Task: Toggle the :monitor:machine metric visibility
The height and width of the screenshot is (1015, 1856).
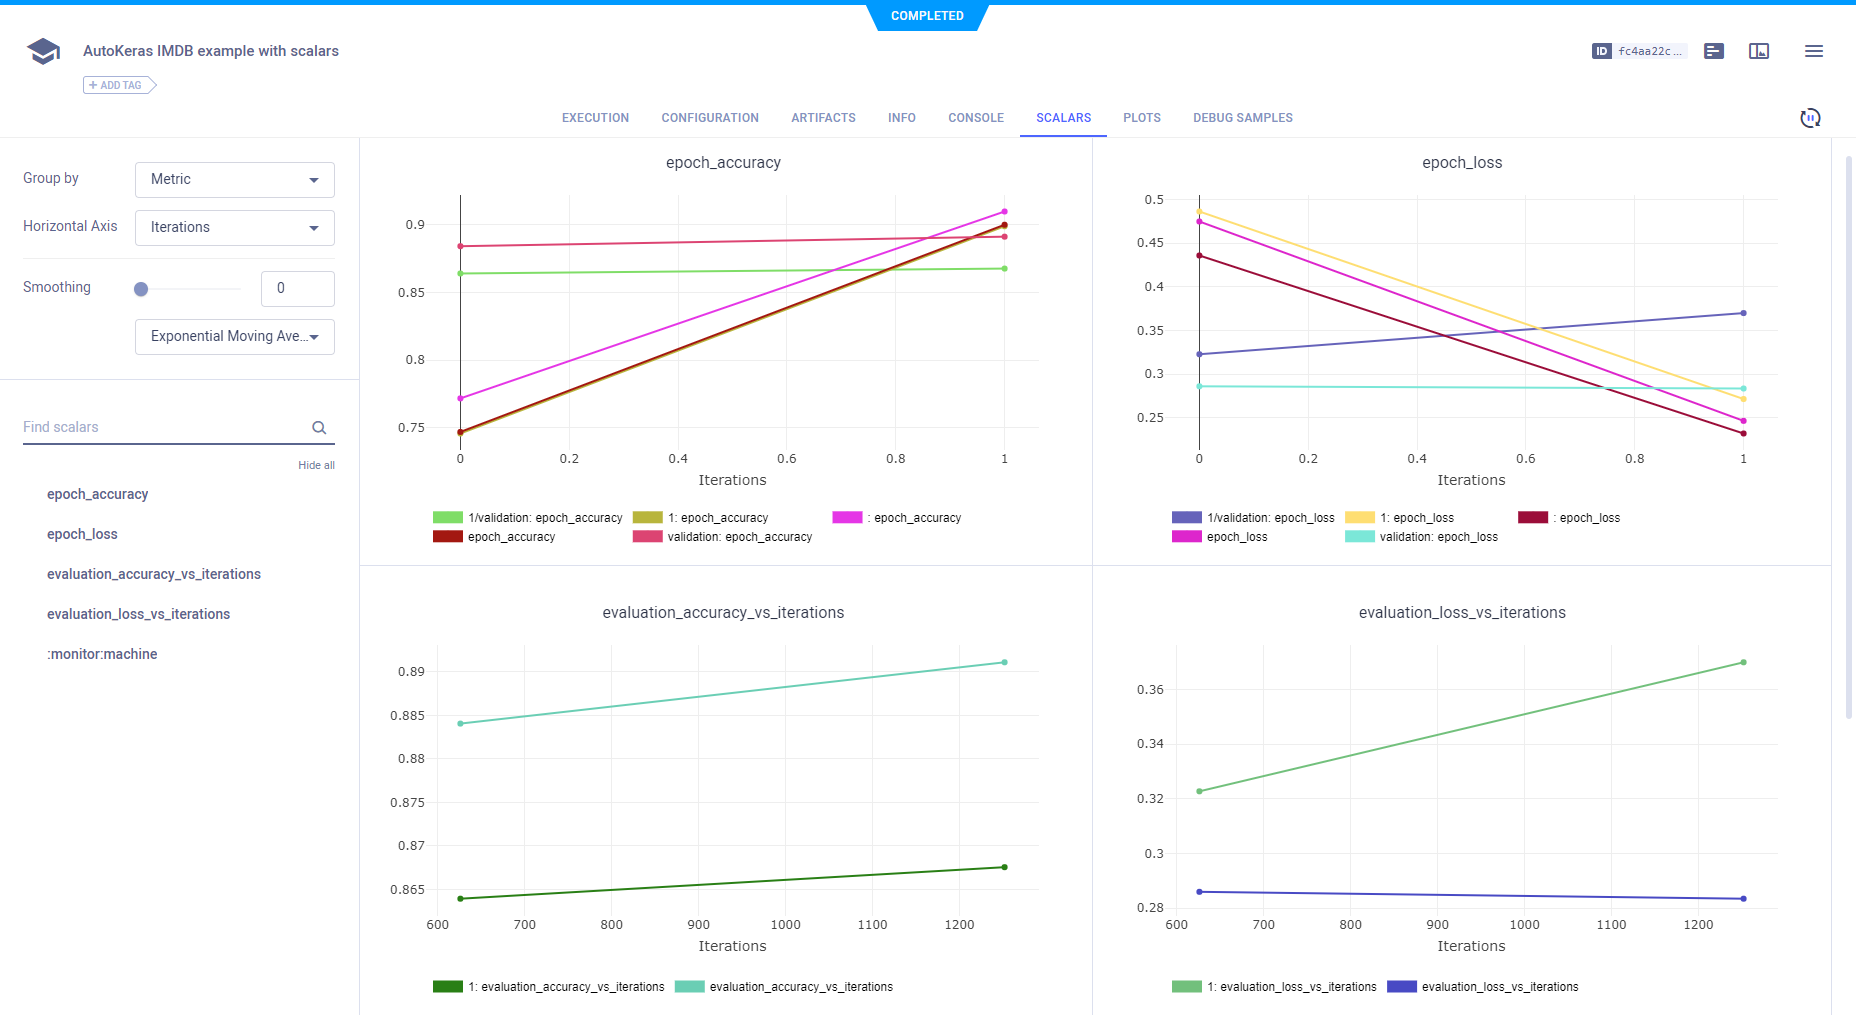Action: pyautogui.click(x=102, y=654)
